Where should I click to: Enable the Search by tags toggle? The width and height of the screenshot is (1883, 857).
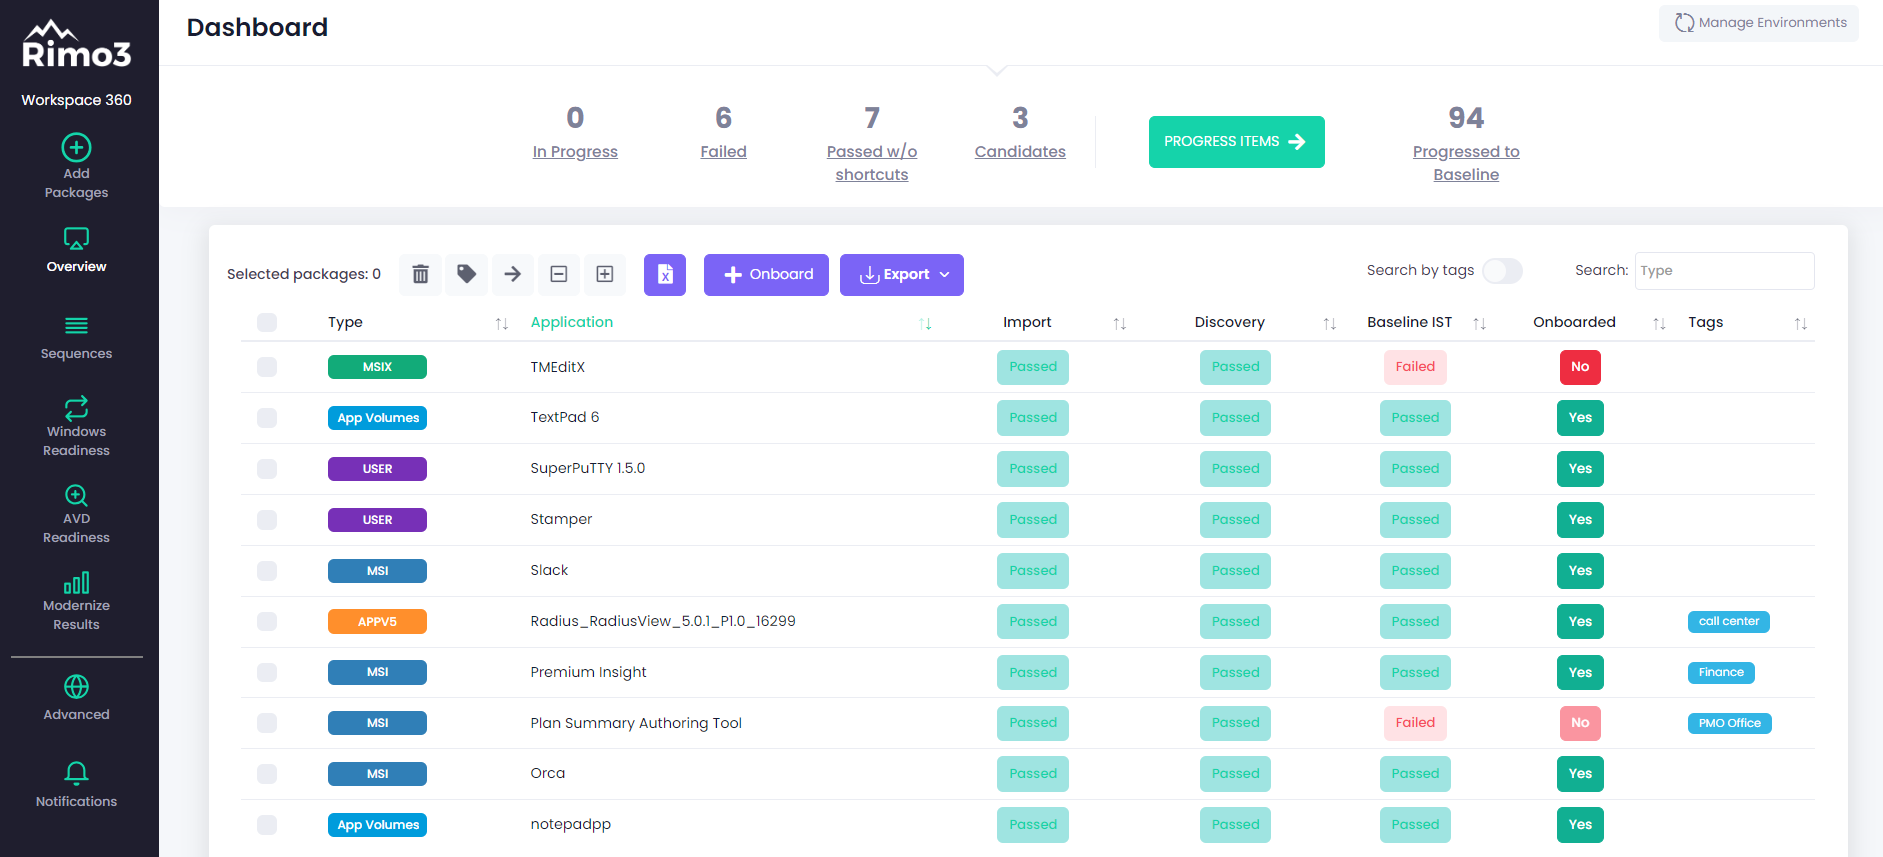click(1502, 271)
